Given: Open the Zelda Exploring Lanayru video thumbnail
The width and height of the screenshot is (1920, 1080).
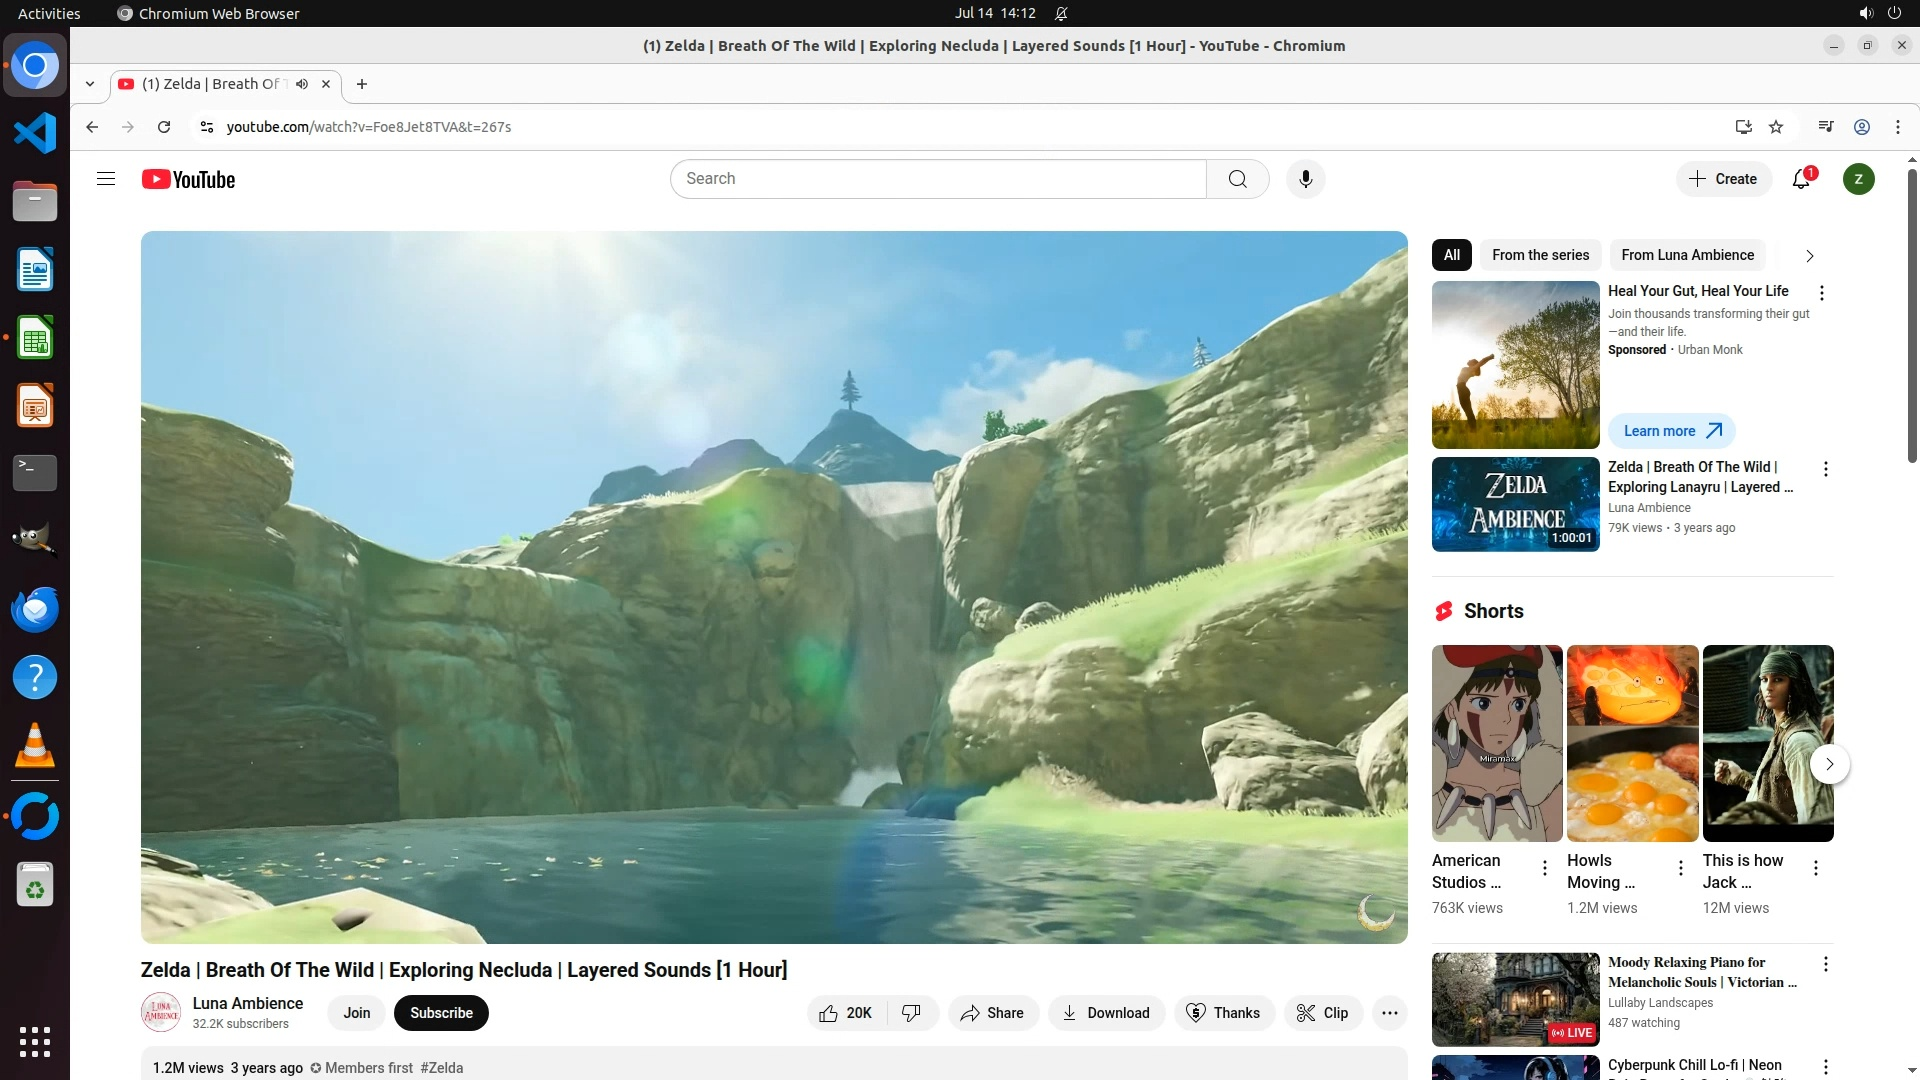Looking at the screenshot, I should click(x=1515, y=504).
